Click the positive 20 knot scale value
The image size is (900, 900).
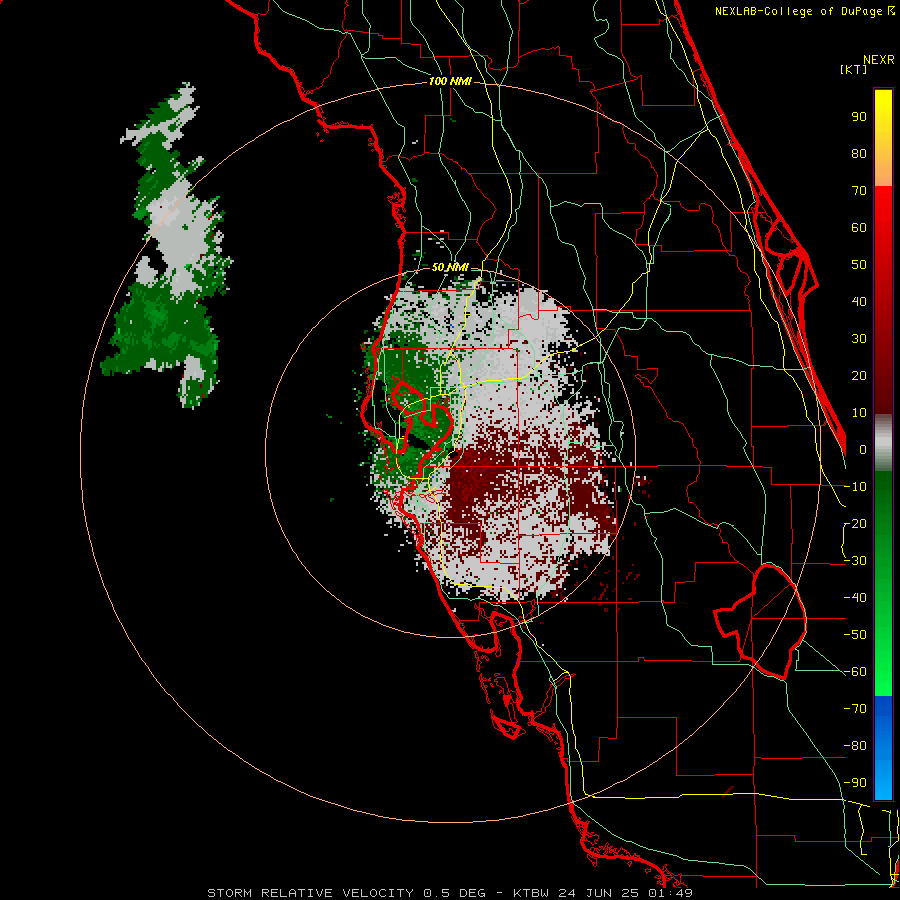[859, 375]
